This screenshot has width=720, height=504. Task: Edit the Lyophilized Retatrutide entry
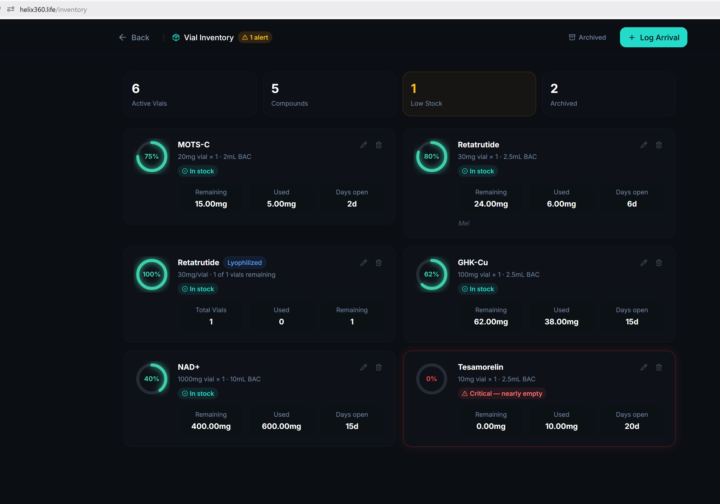pos(364,263)
